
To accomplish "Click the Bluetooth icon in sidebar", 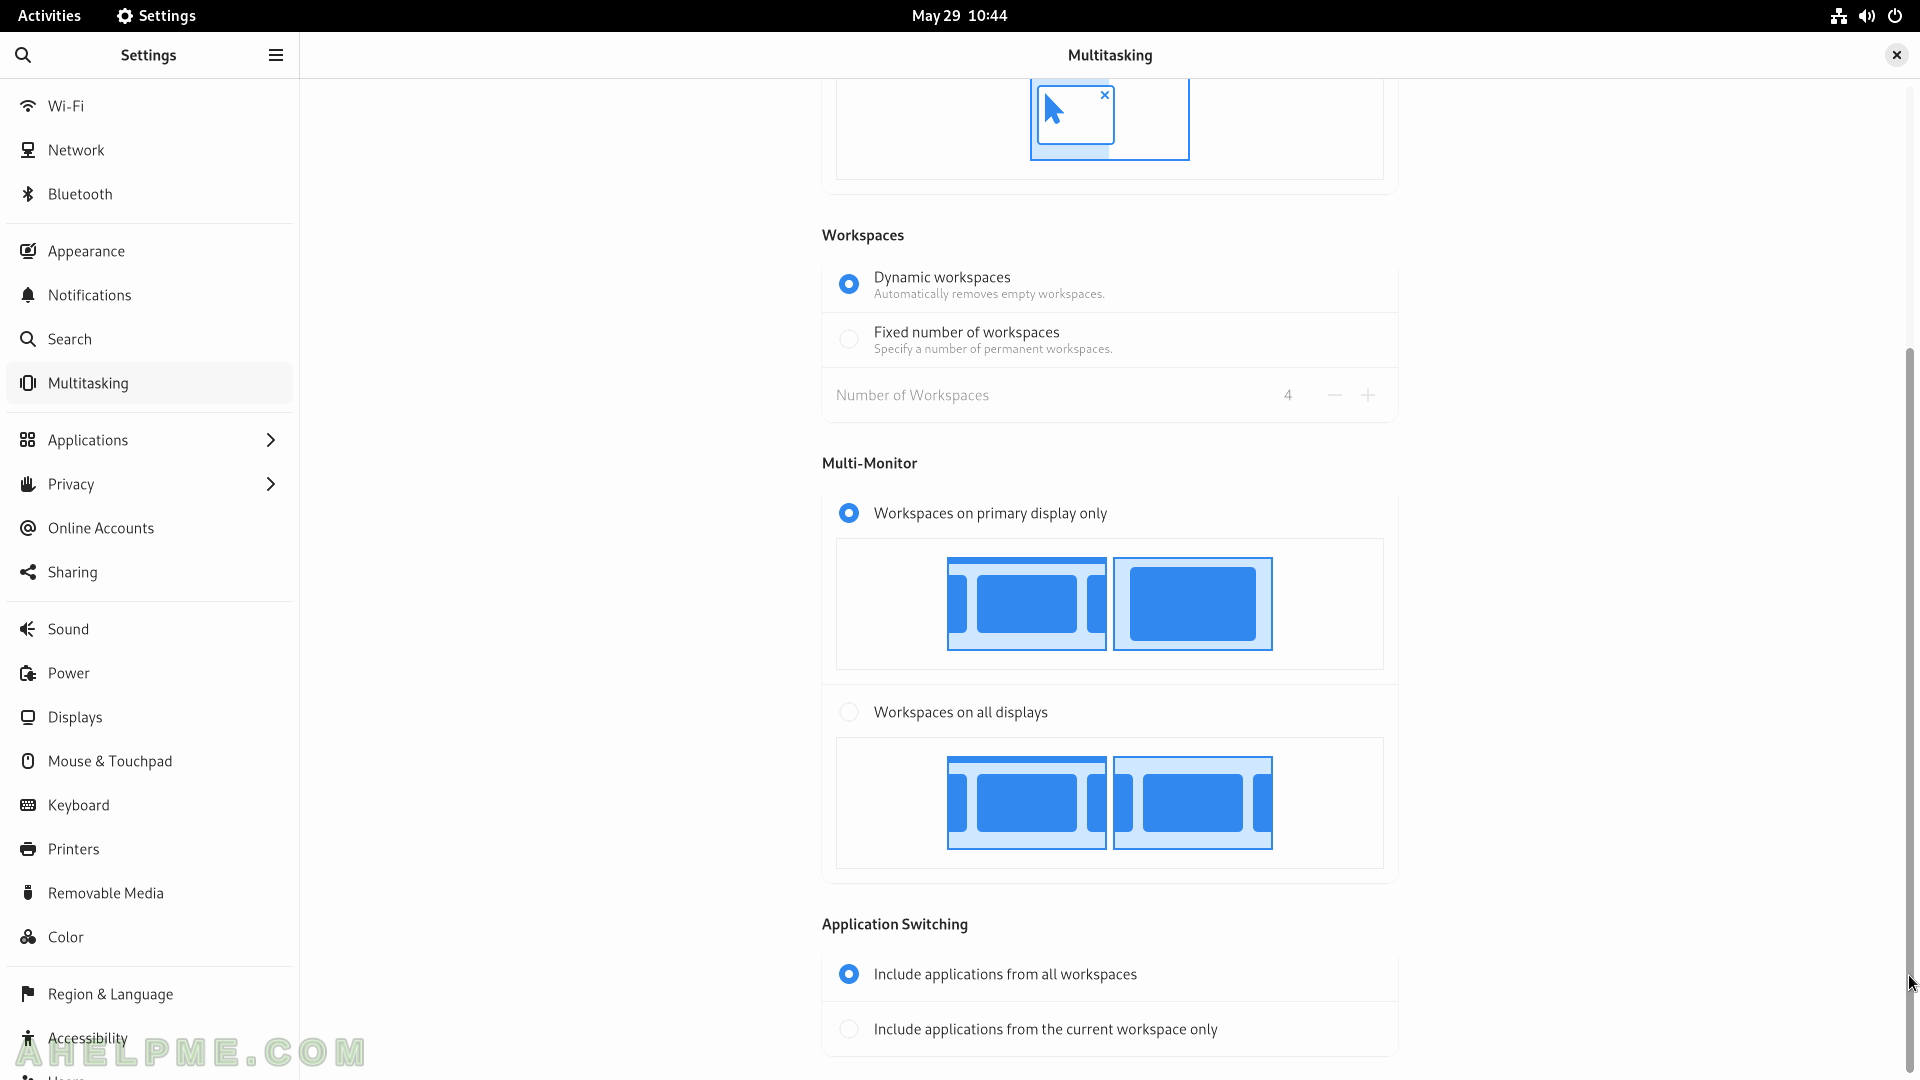I will click(x=28, y=194).
